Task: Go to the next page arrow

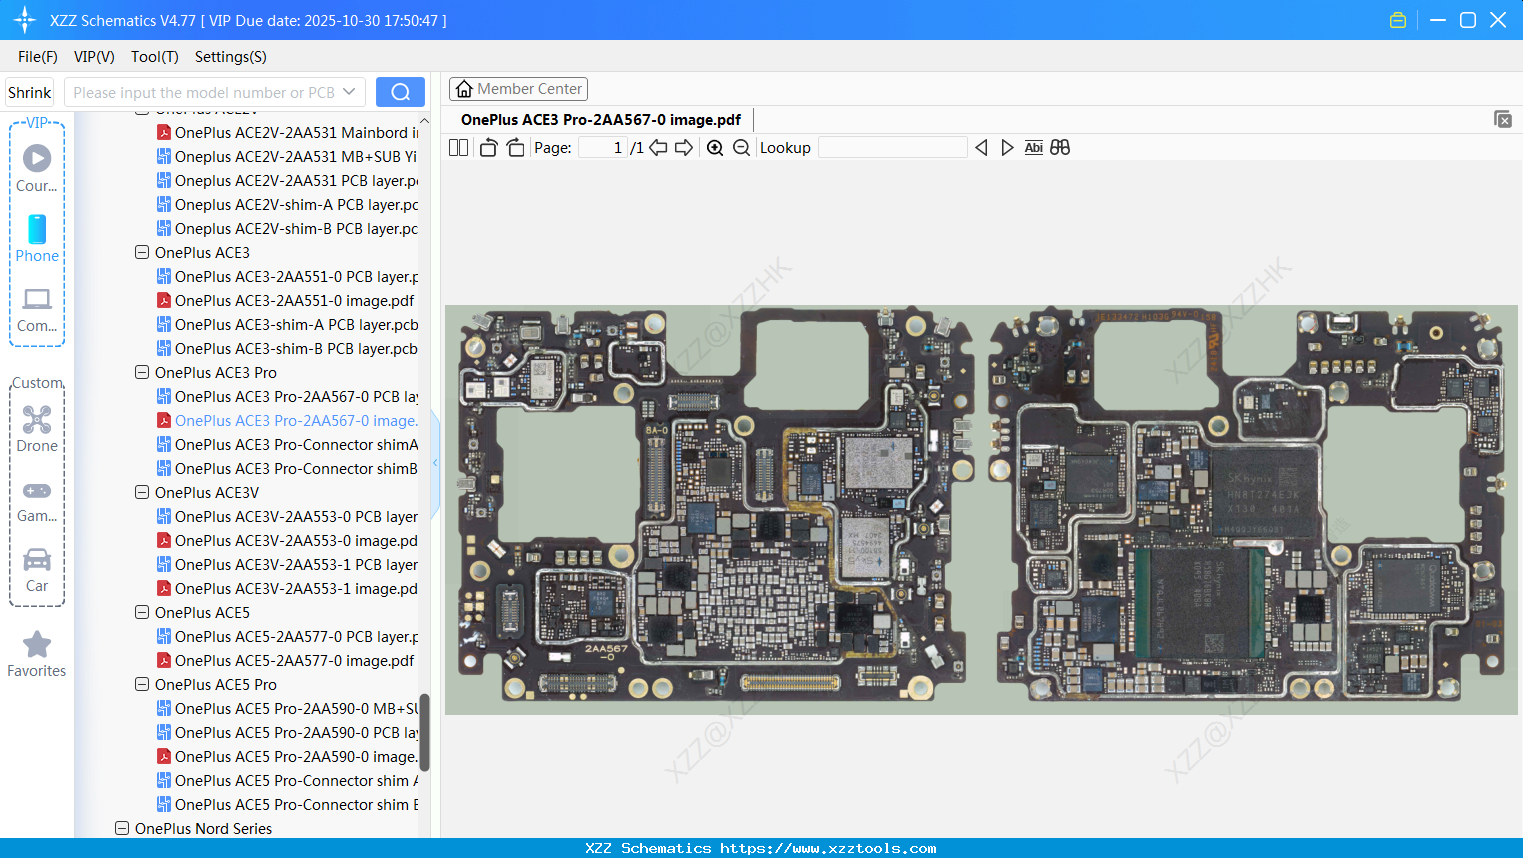Action: [684, 148]
